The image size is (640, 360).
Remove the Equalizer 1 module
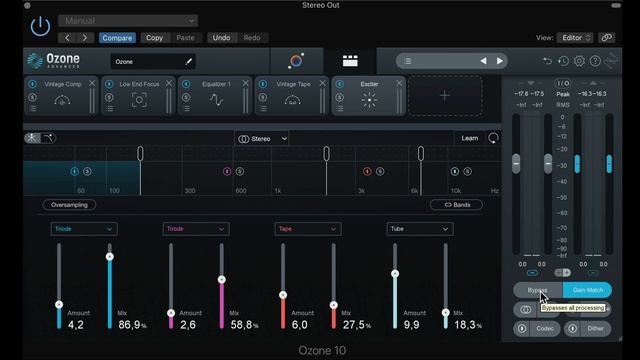(245, 83)
